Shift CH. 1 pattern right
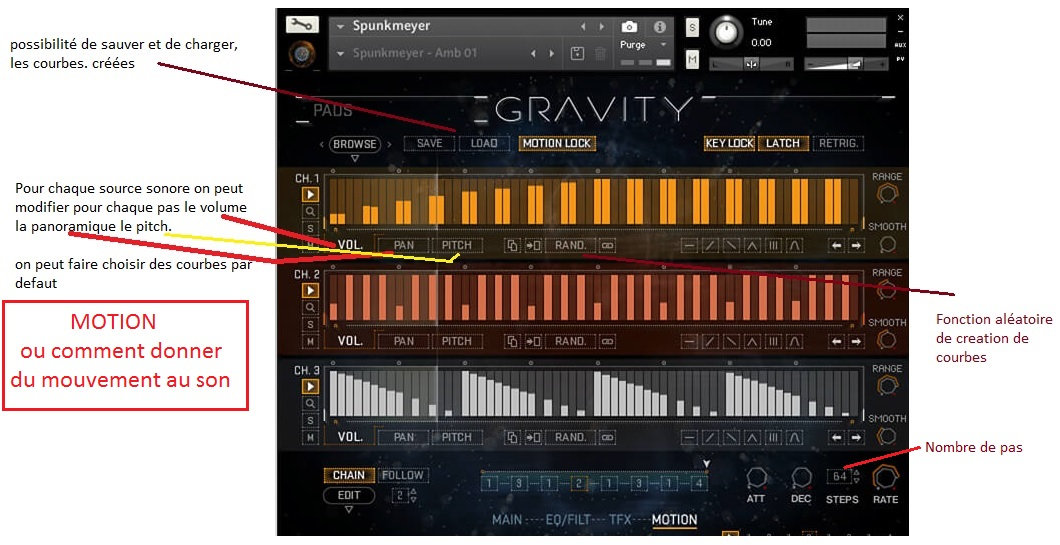Image resolution: width=1060 pixels, height=545 pixels. click(856, 246)
